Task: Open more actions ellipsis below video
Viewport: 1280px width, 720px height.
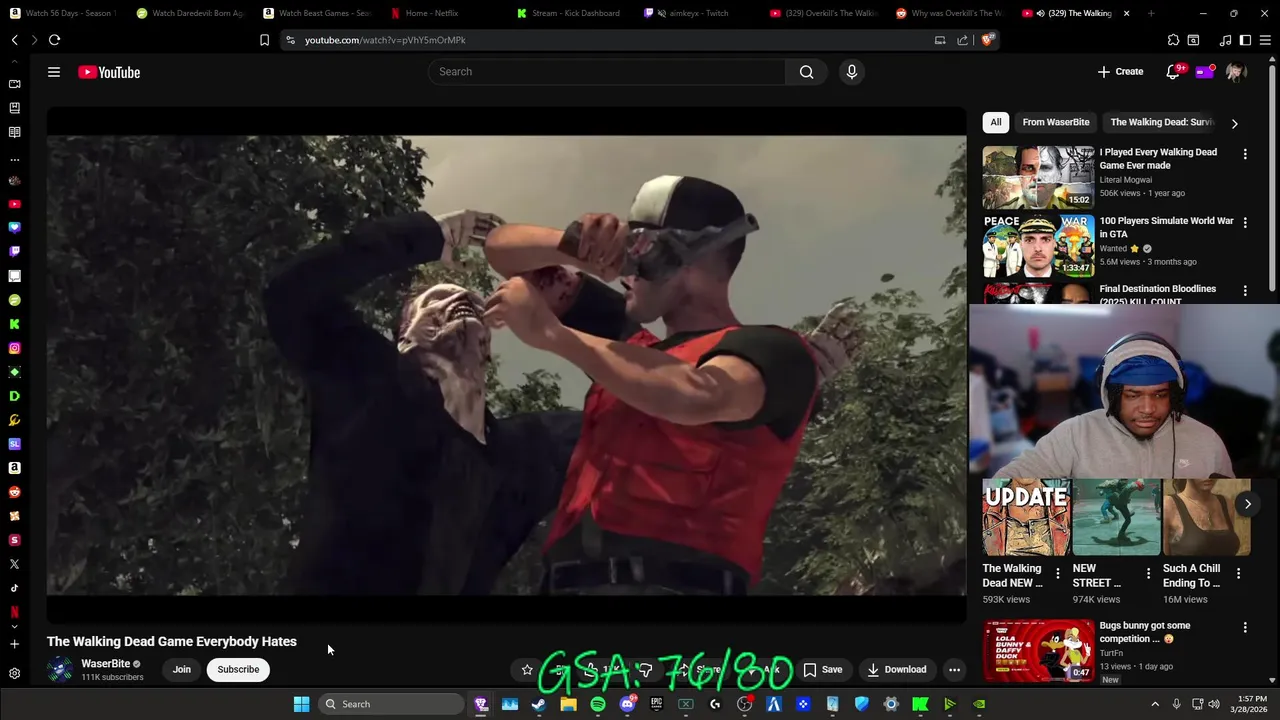Action: [954, 669]
